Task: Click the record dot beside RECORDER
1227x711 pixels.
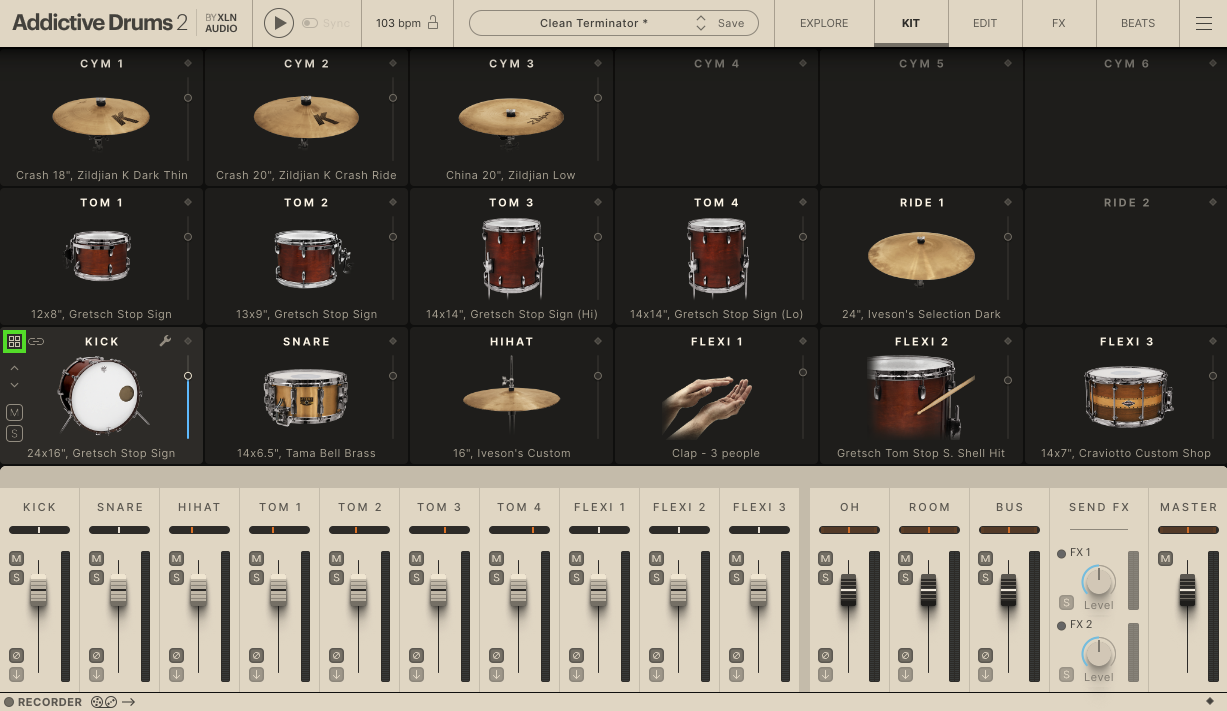Action: coord(9,702)
